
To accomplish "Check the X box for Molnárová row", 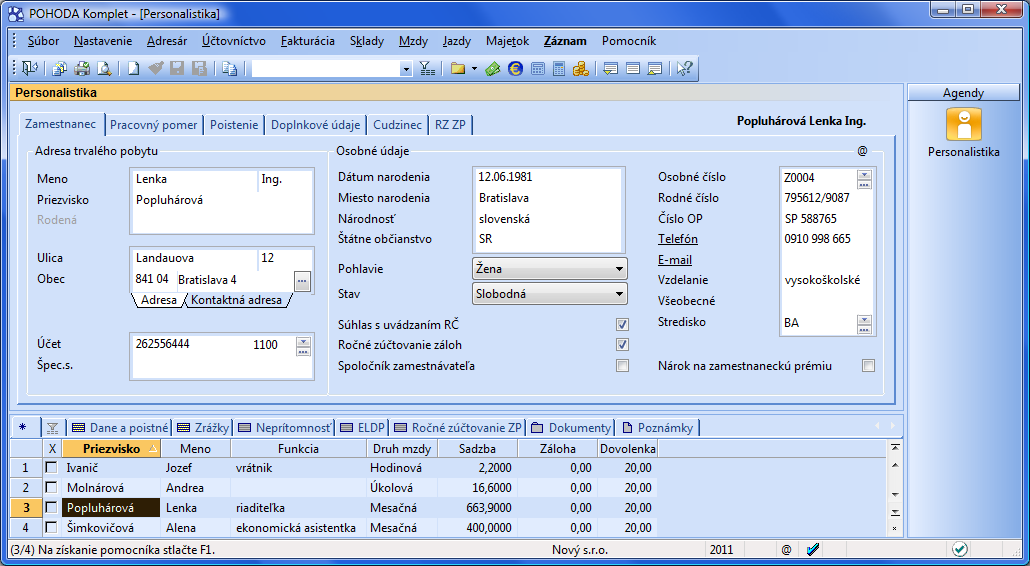I will pyautogui.click(x=51, y=487).
